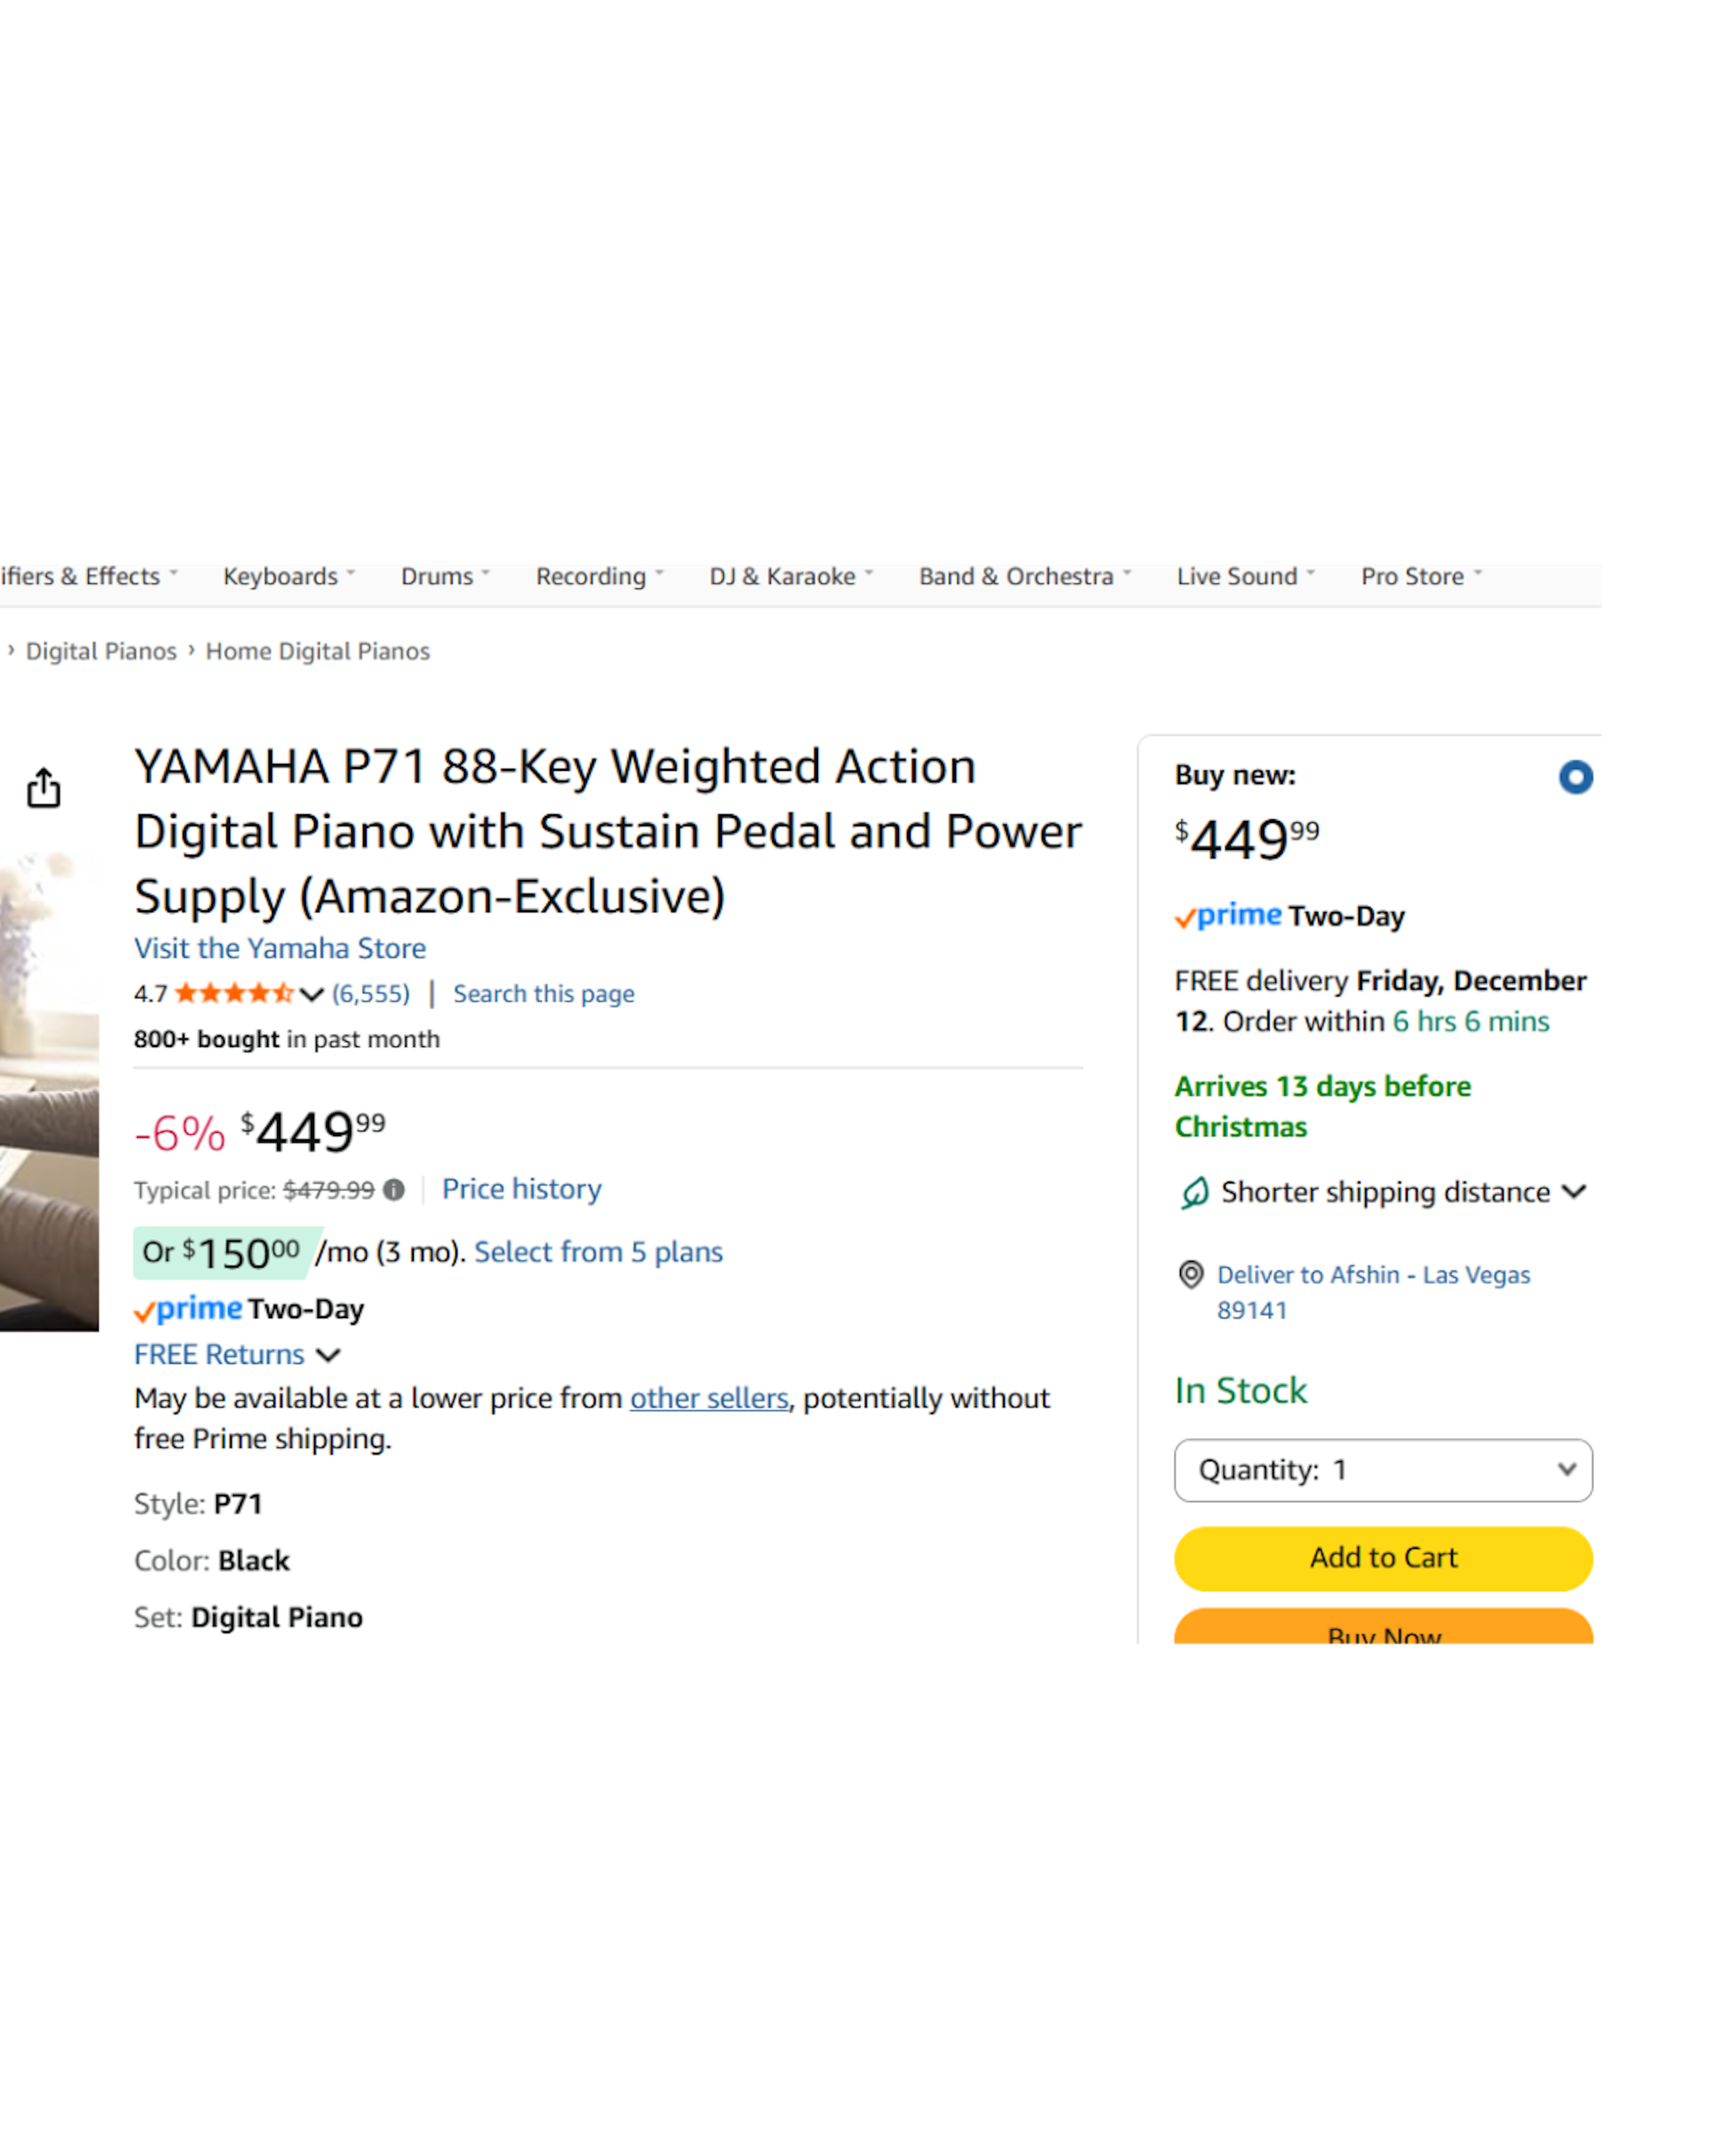Click the star rating icons

coord(234,993)
